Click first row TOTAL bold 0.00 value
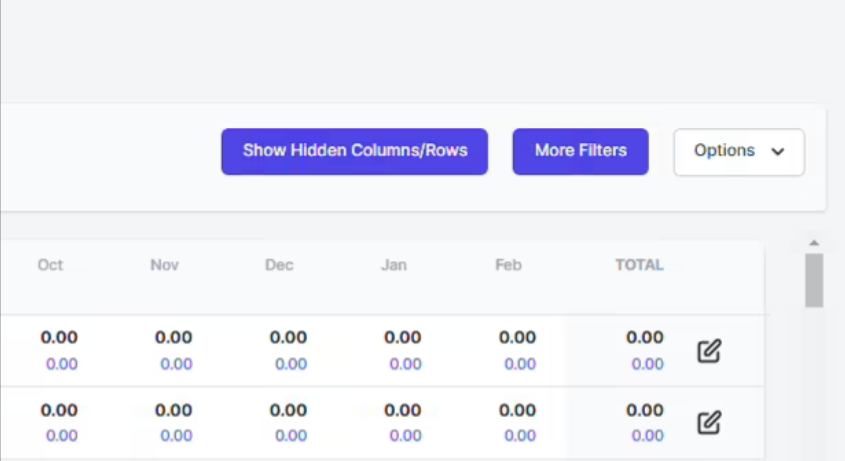Image resolution: width=845 pixels, height=461 pixels. (645, 338)
